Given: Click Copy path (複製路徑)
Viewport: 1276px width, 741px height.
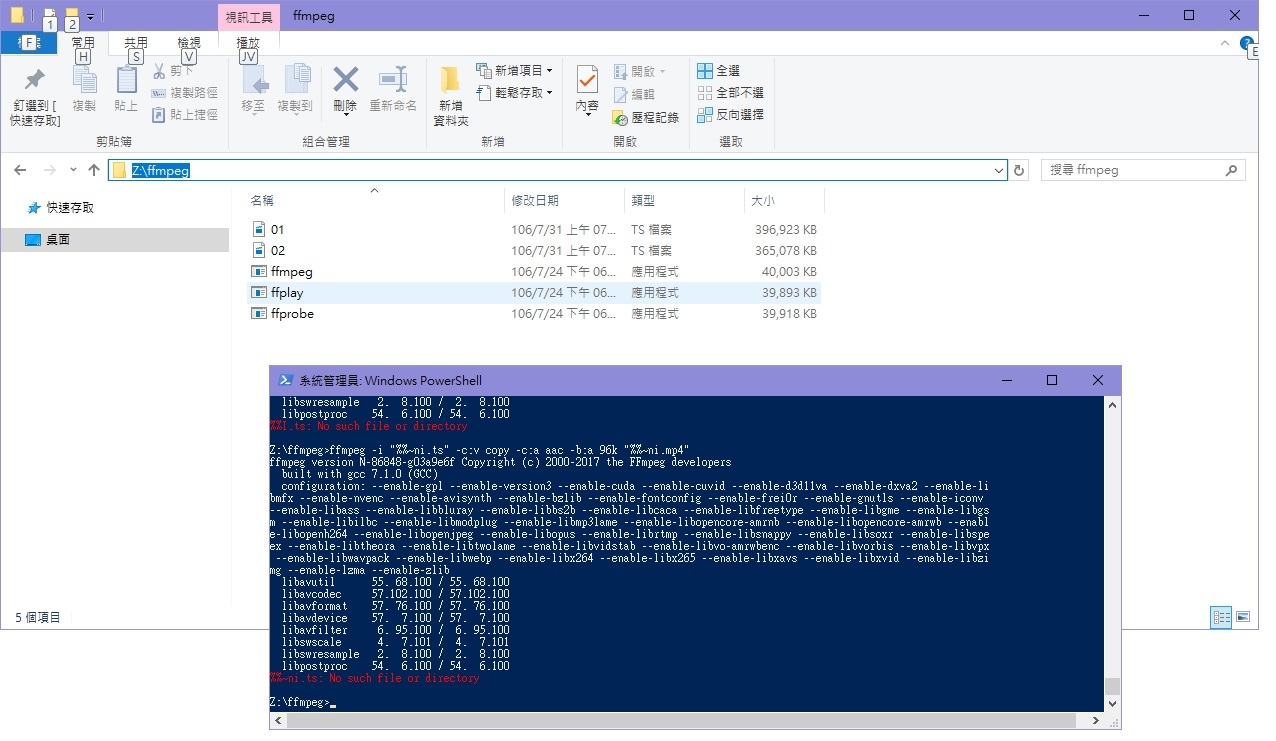Looking at the screenshot, I should click(184, 93).
